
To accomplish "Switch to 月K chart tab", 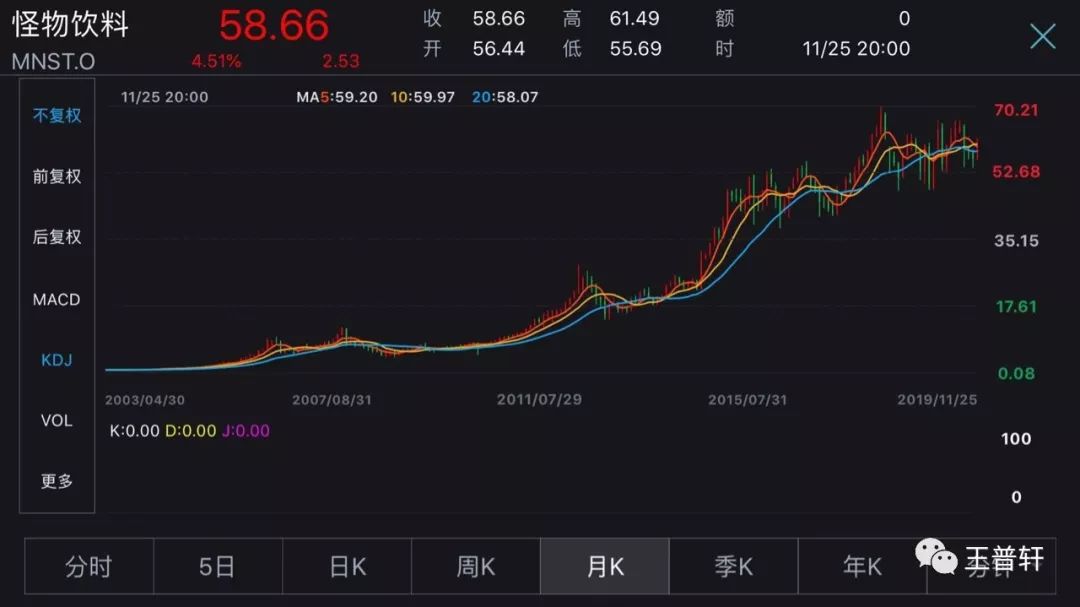I will 605,566.
